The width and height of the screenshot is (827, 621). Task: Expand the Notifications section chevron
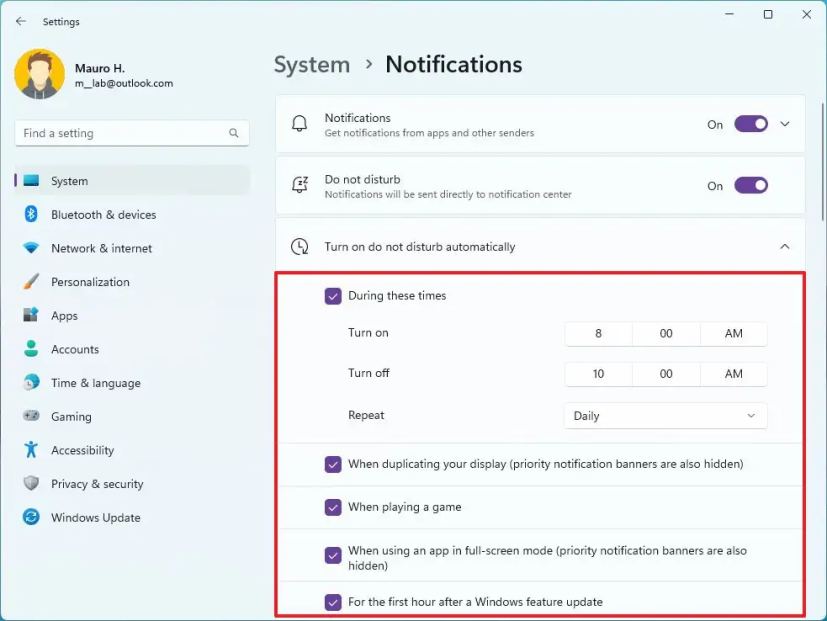click(x=785, y=124)
